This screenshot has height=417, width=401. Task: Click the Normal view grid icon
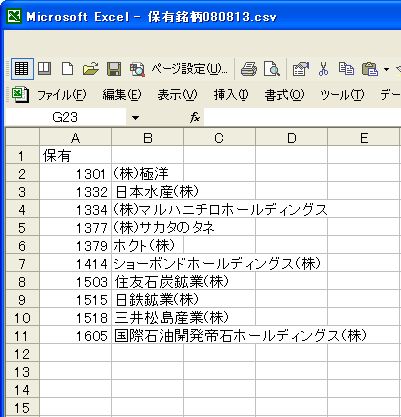click(22, 69)
